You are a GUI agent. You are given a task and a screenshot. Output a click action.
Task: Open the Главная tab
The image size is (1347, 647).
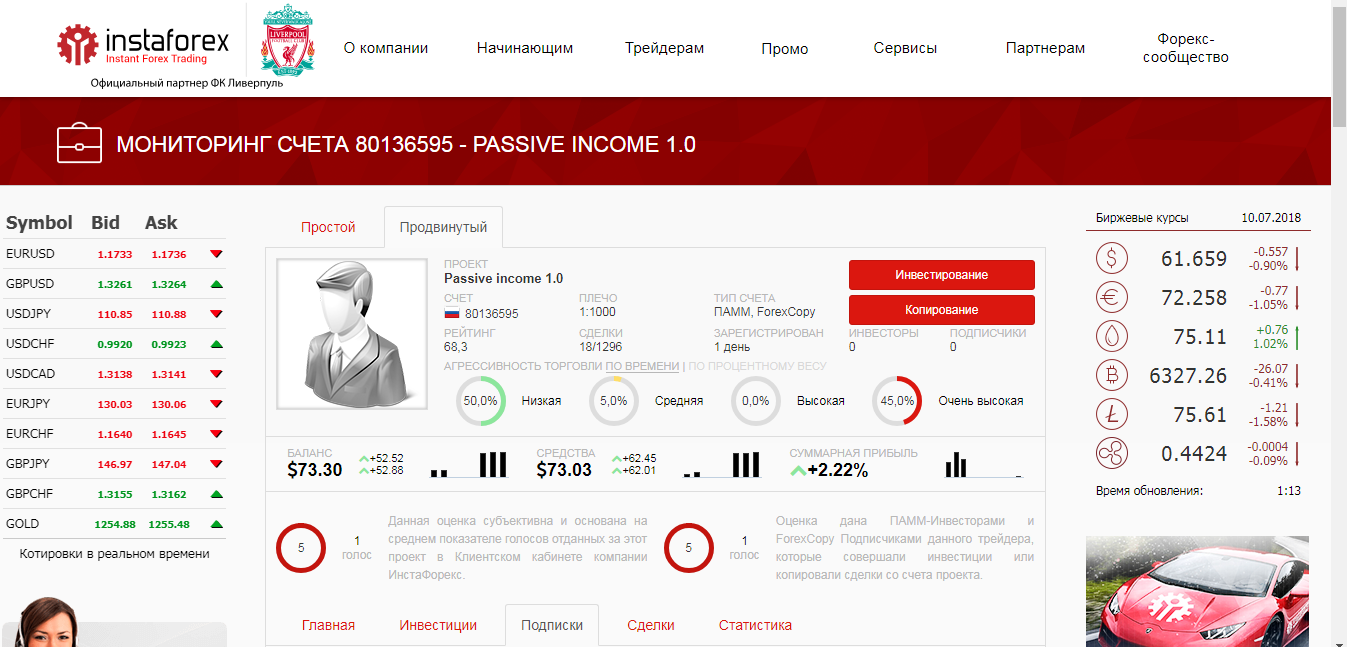click(328, 625)
